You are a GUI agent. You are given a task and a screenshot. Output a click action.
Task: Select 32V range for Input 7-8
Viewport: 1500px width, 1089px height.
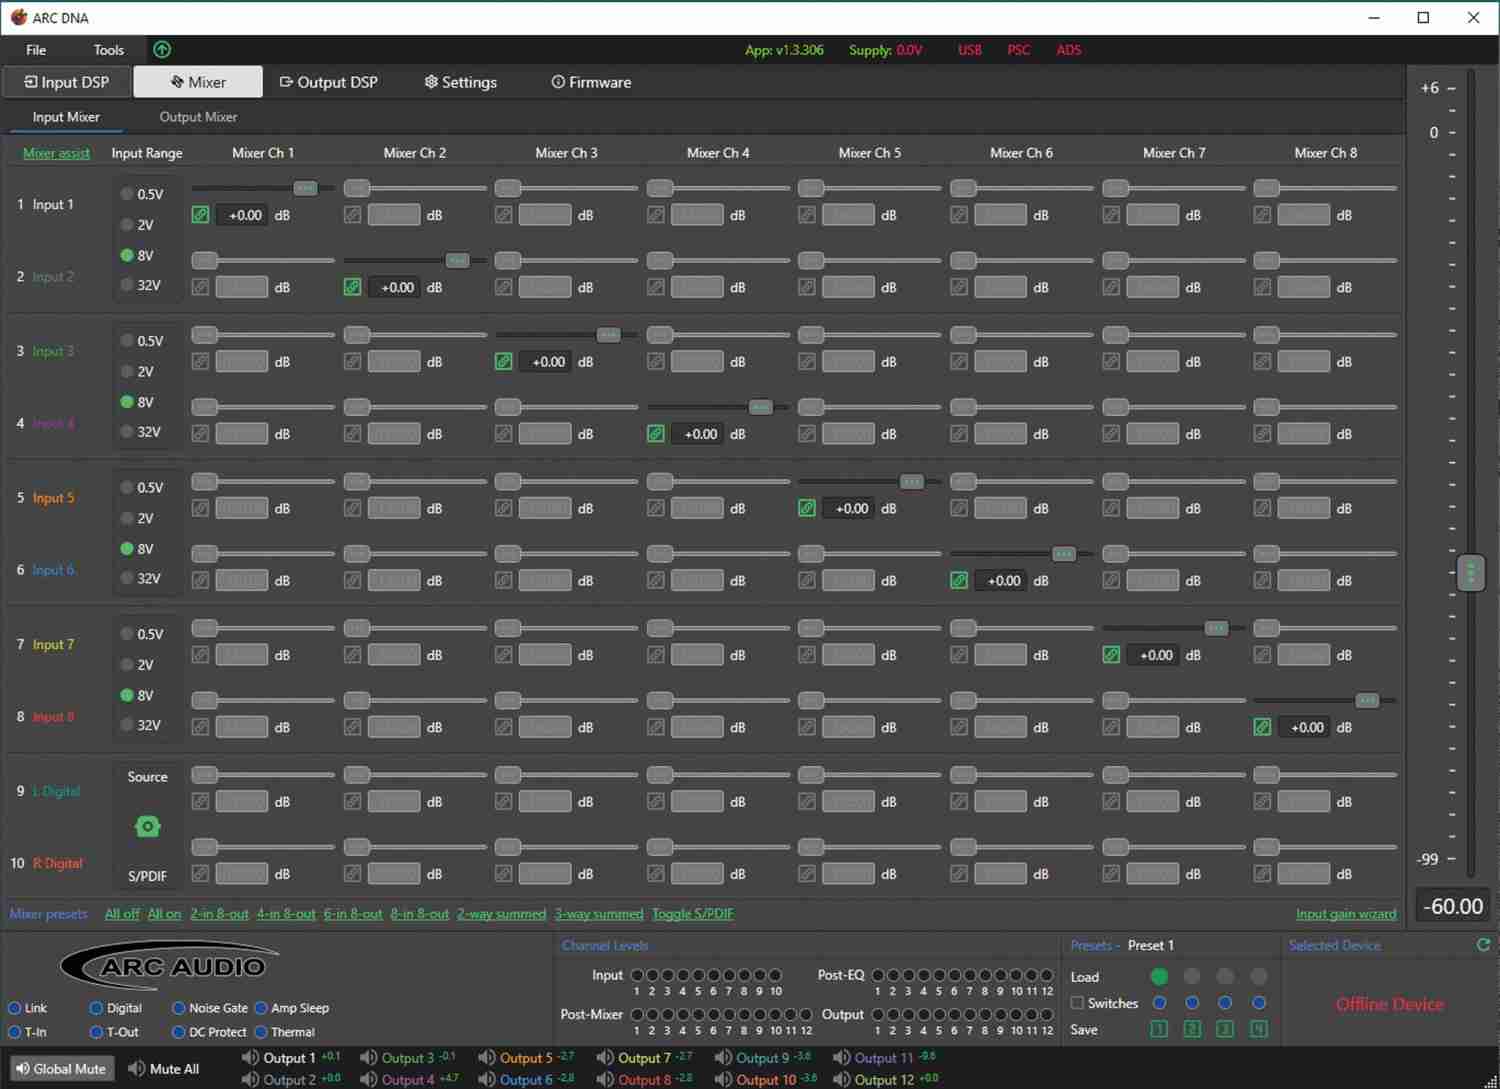click(x=127, y=725)
